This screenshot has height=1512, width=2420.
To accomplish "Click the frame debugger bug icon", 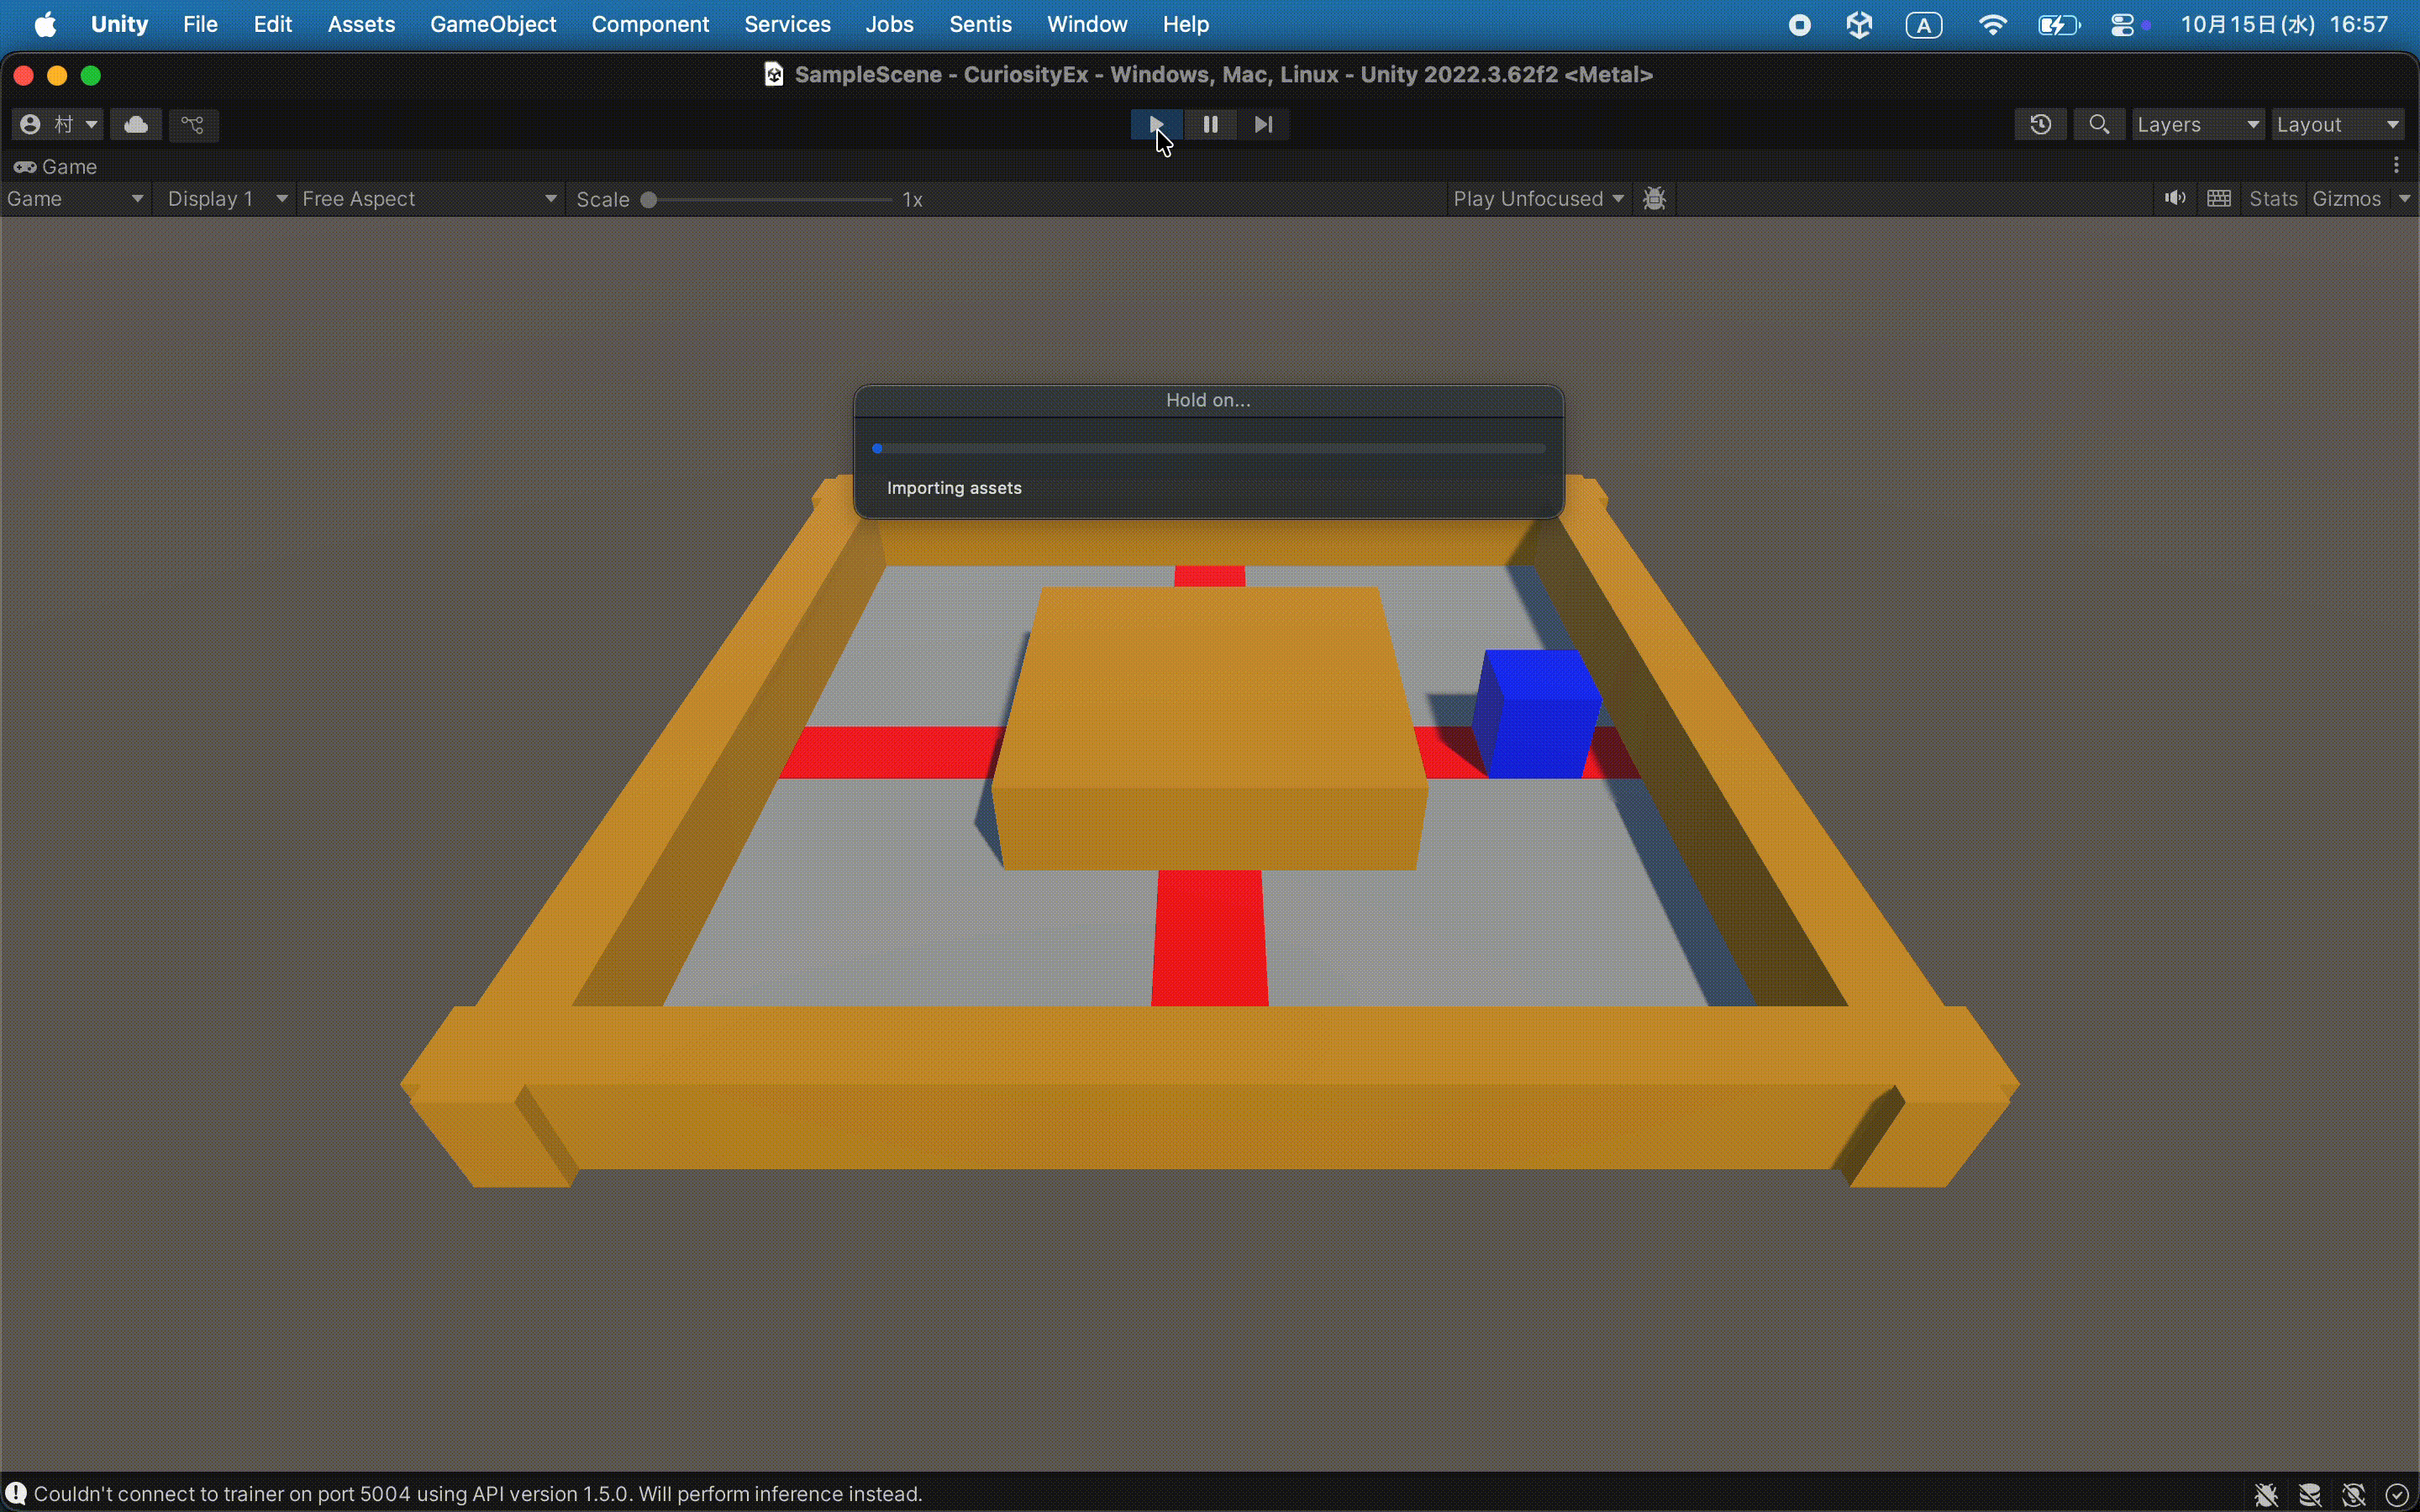I will 1654,199.
